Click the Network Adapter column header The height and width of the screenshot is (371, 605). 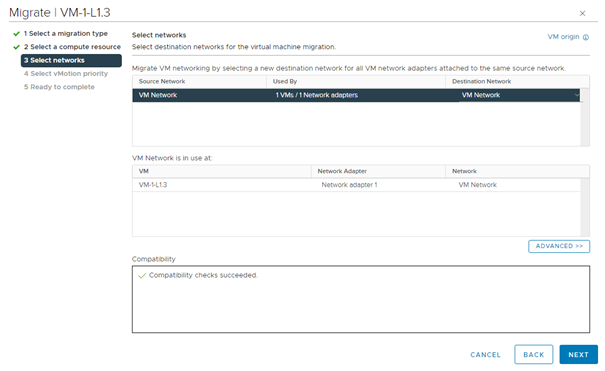(378, 171)
